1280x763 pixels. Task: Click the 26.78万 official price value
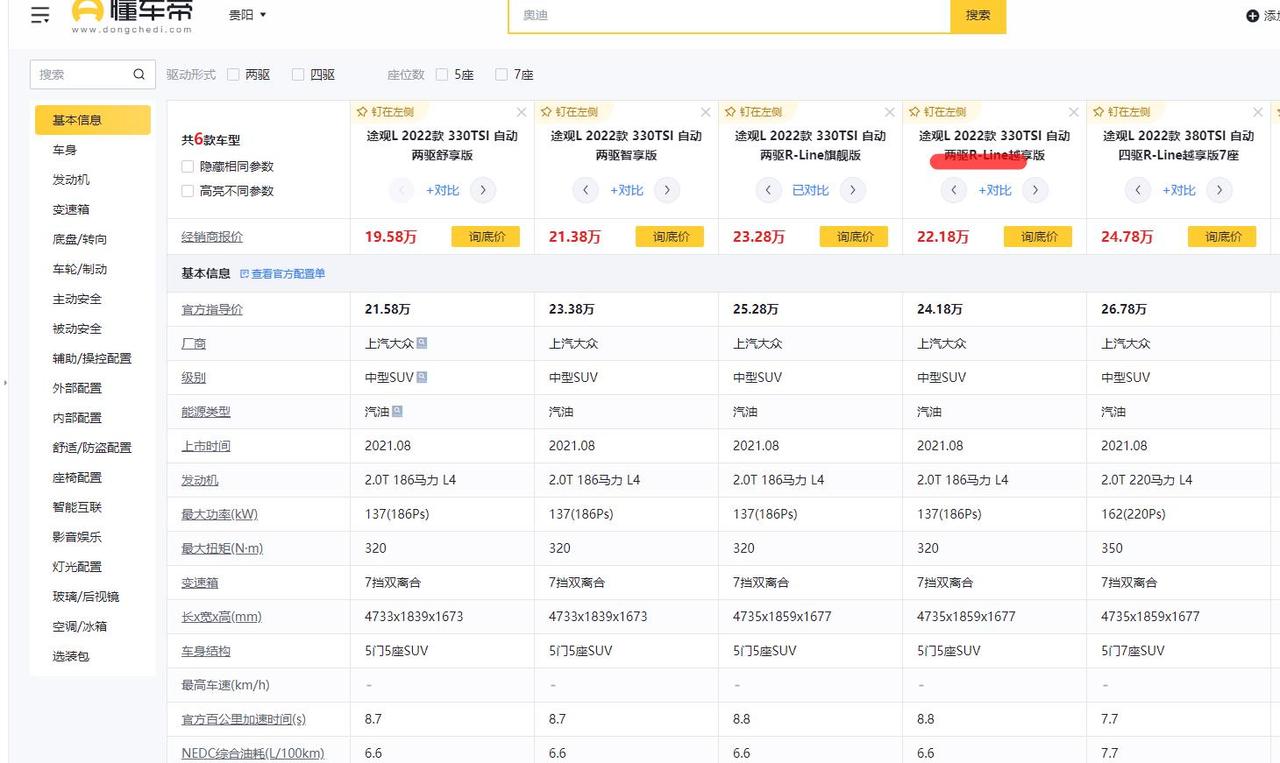pyautogui.click(x=1124, y=310)
